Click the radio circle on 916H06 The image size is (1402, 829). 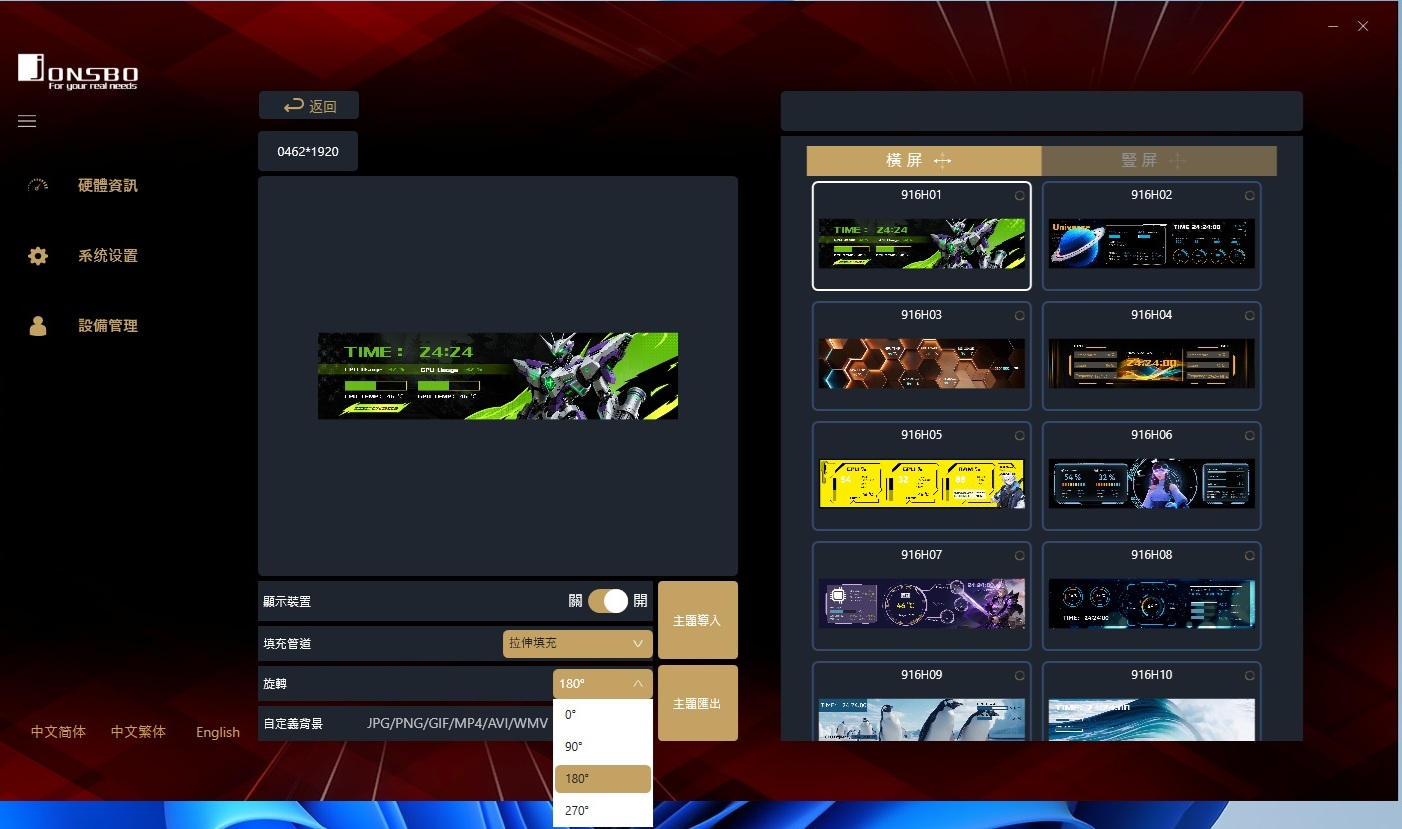[x=1249, y=436]
